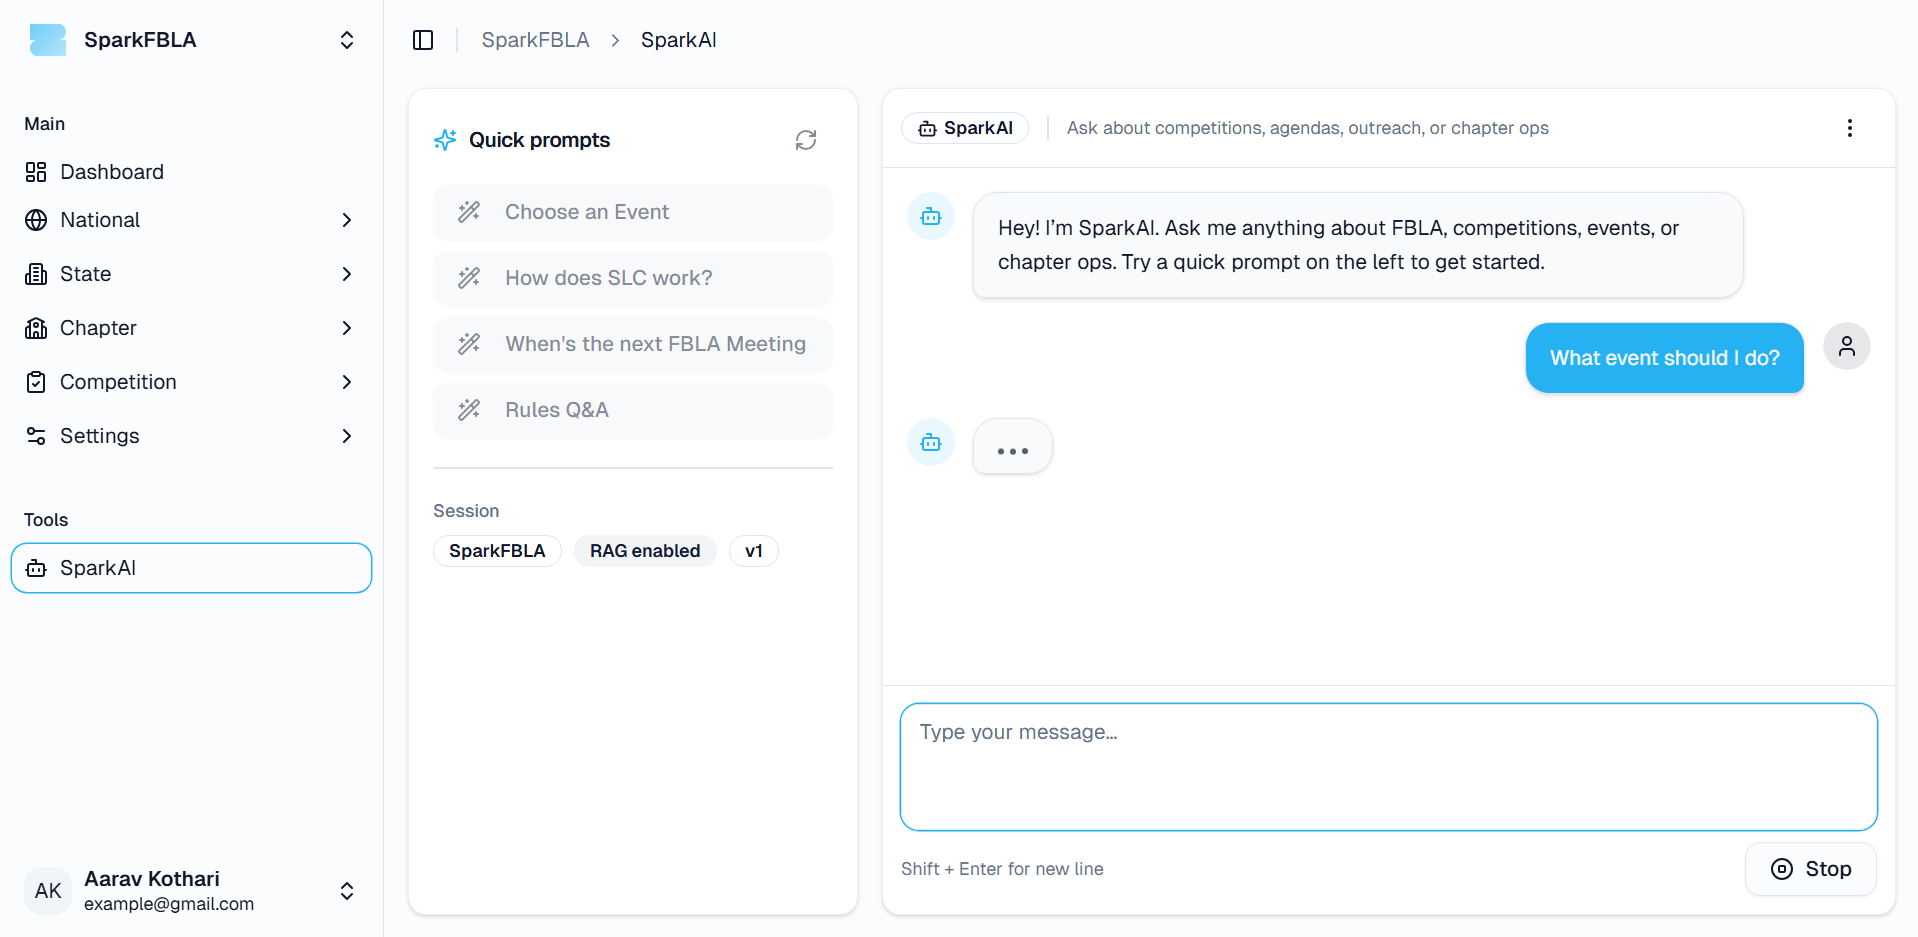This screenshot has height=937, width=1918.
Task: Click the v1 session badge
Action: [x=754, y=551]
